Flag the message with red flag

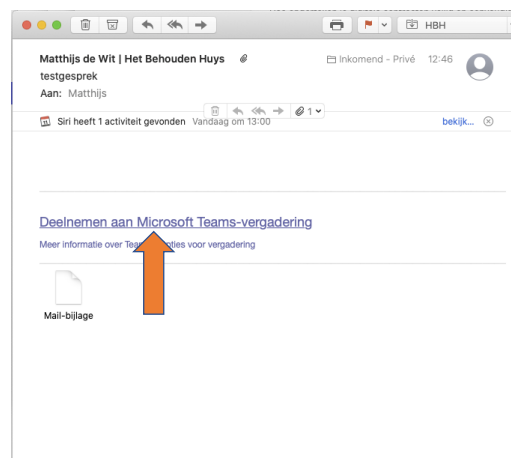coord(368,25)
